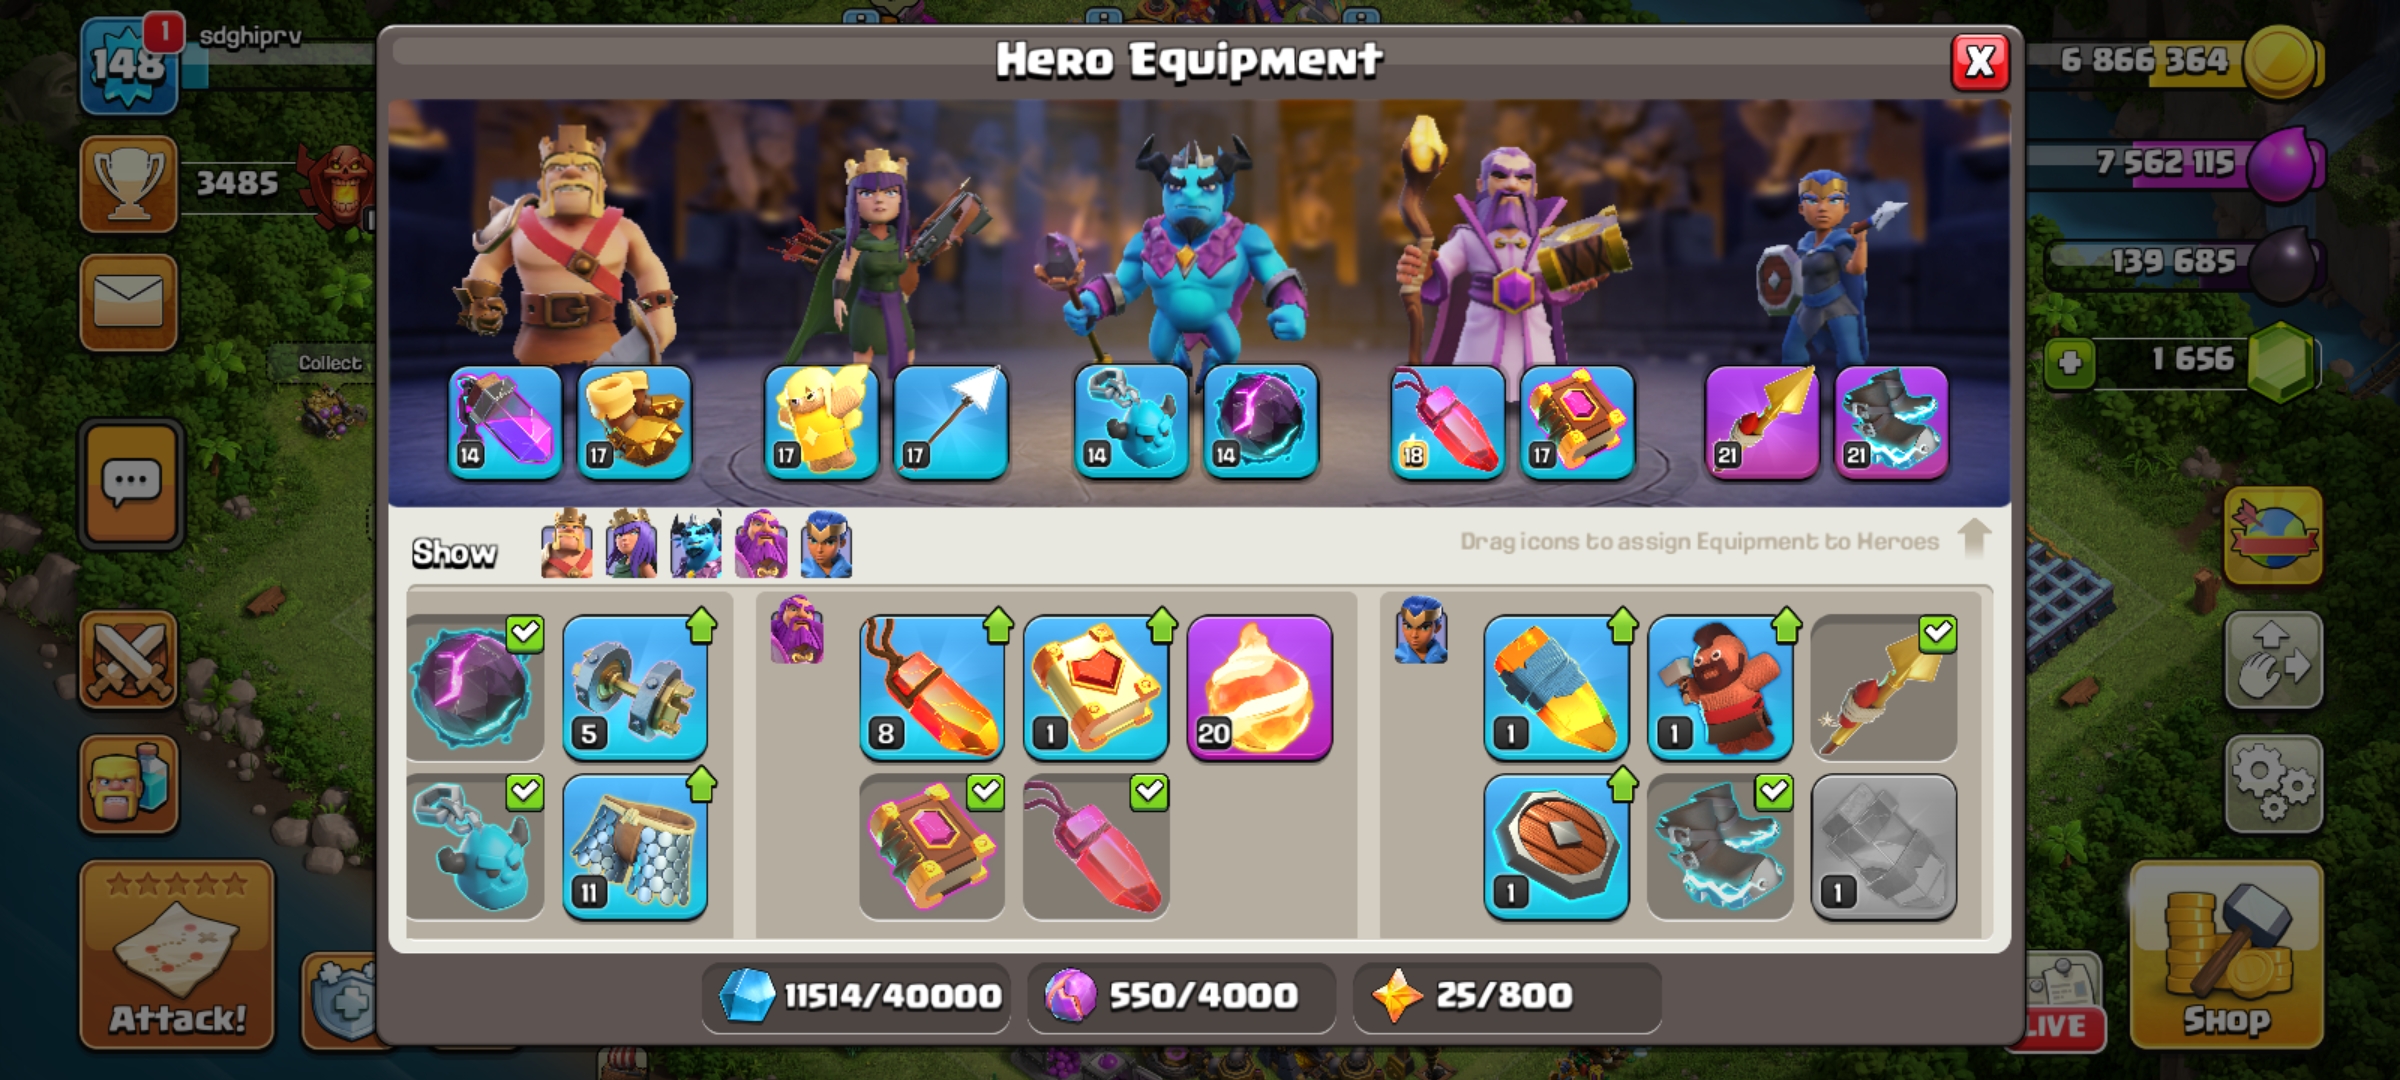Viewport: 2400px width, 1080px height.
Task: Filter equipment by Barbarian King portrait
Action: (x=566, y=545)
